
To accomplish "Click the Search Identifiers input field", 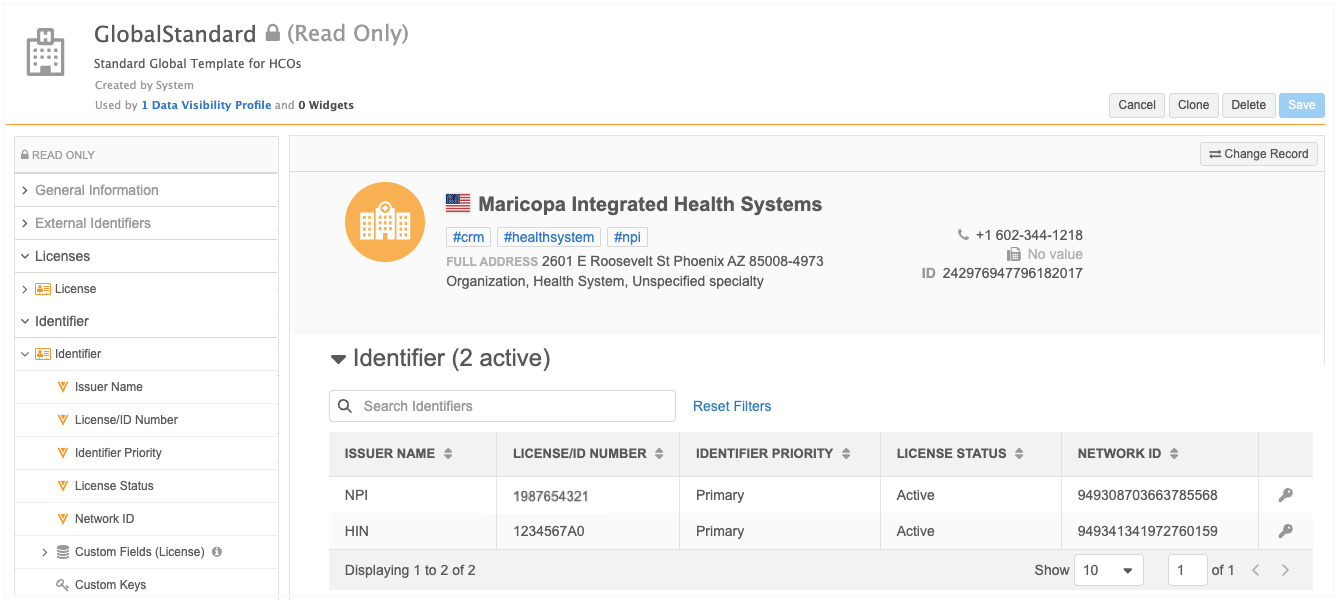I will [x=502, y=406].
